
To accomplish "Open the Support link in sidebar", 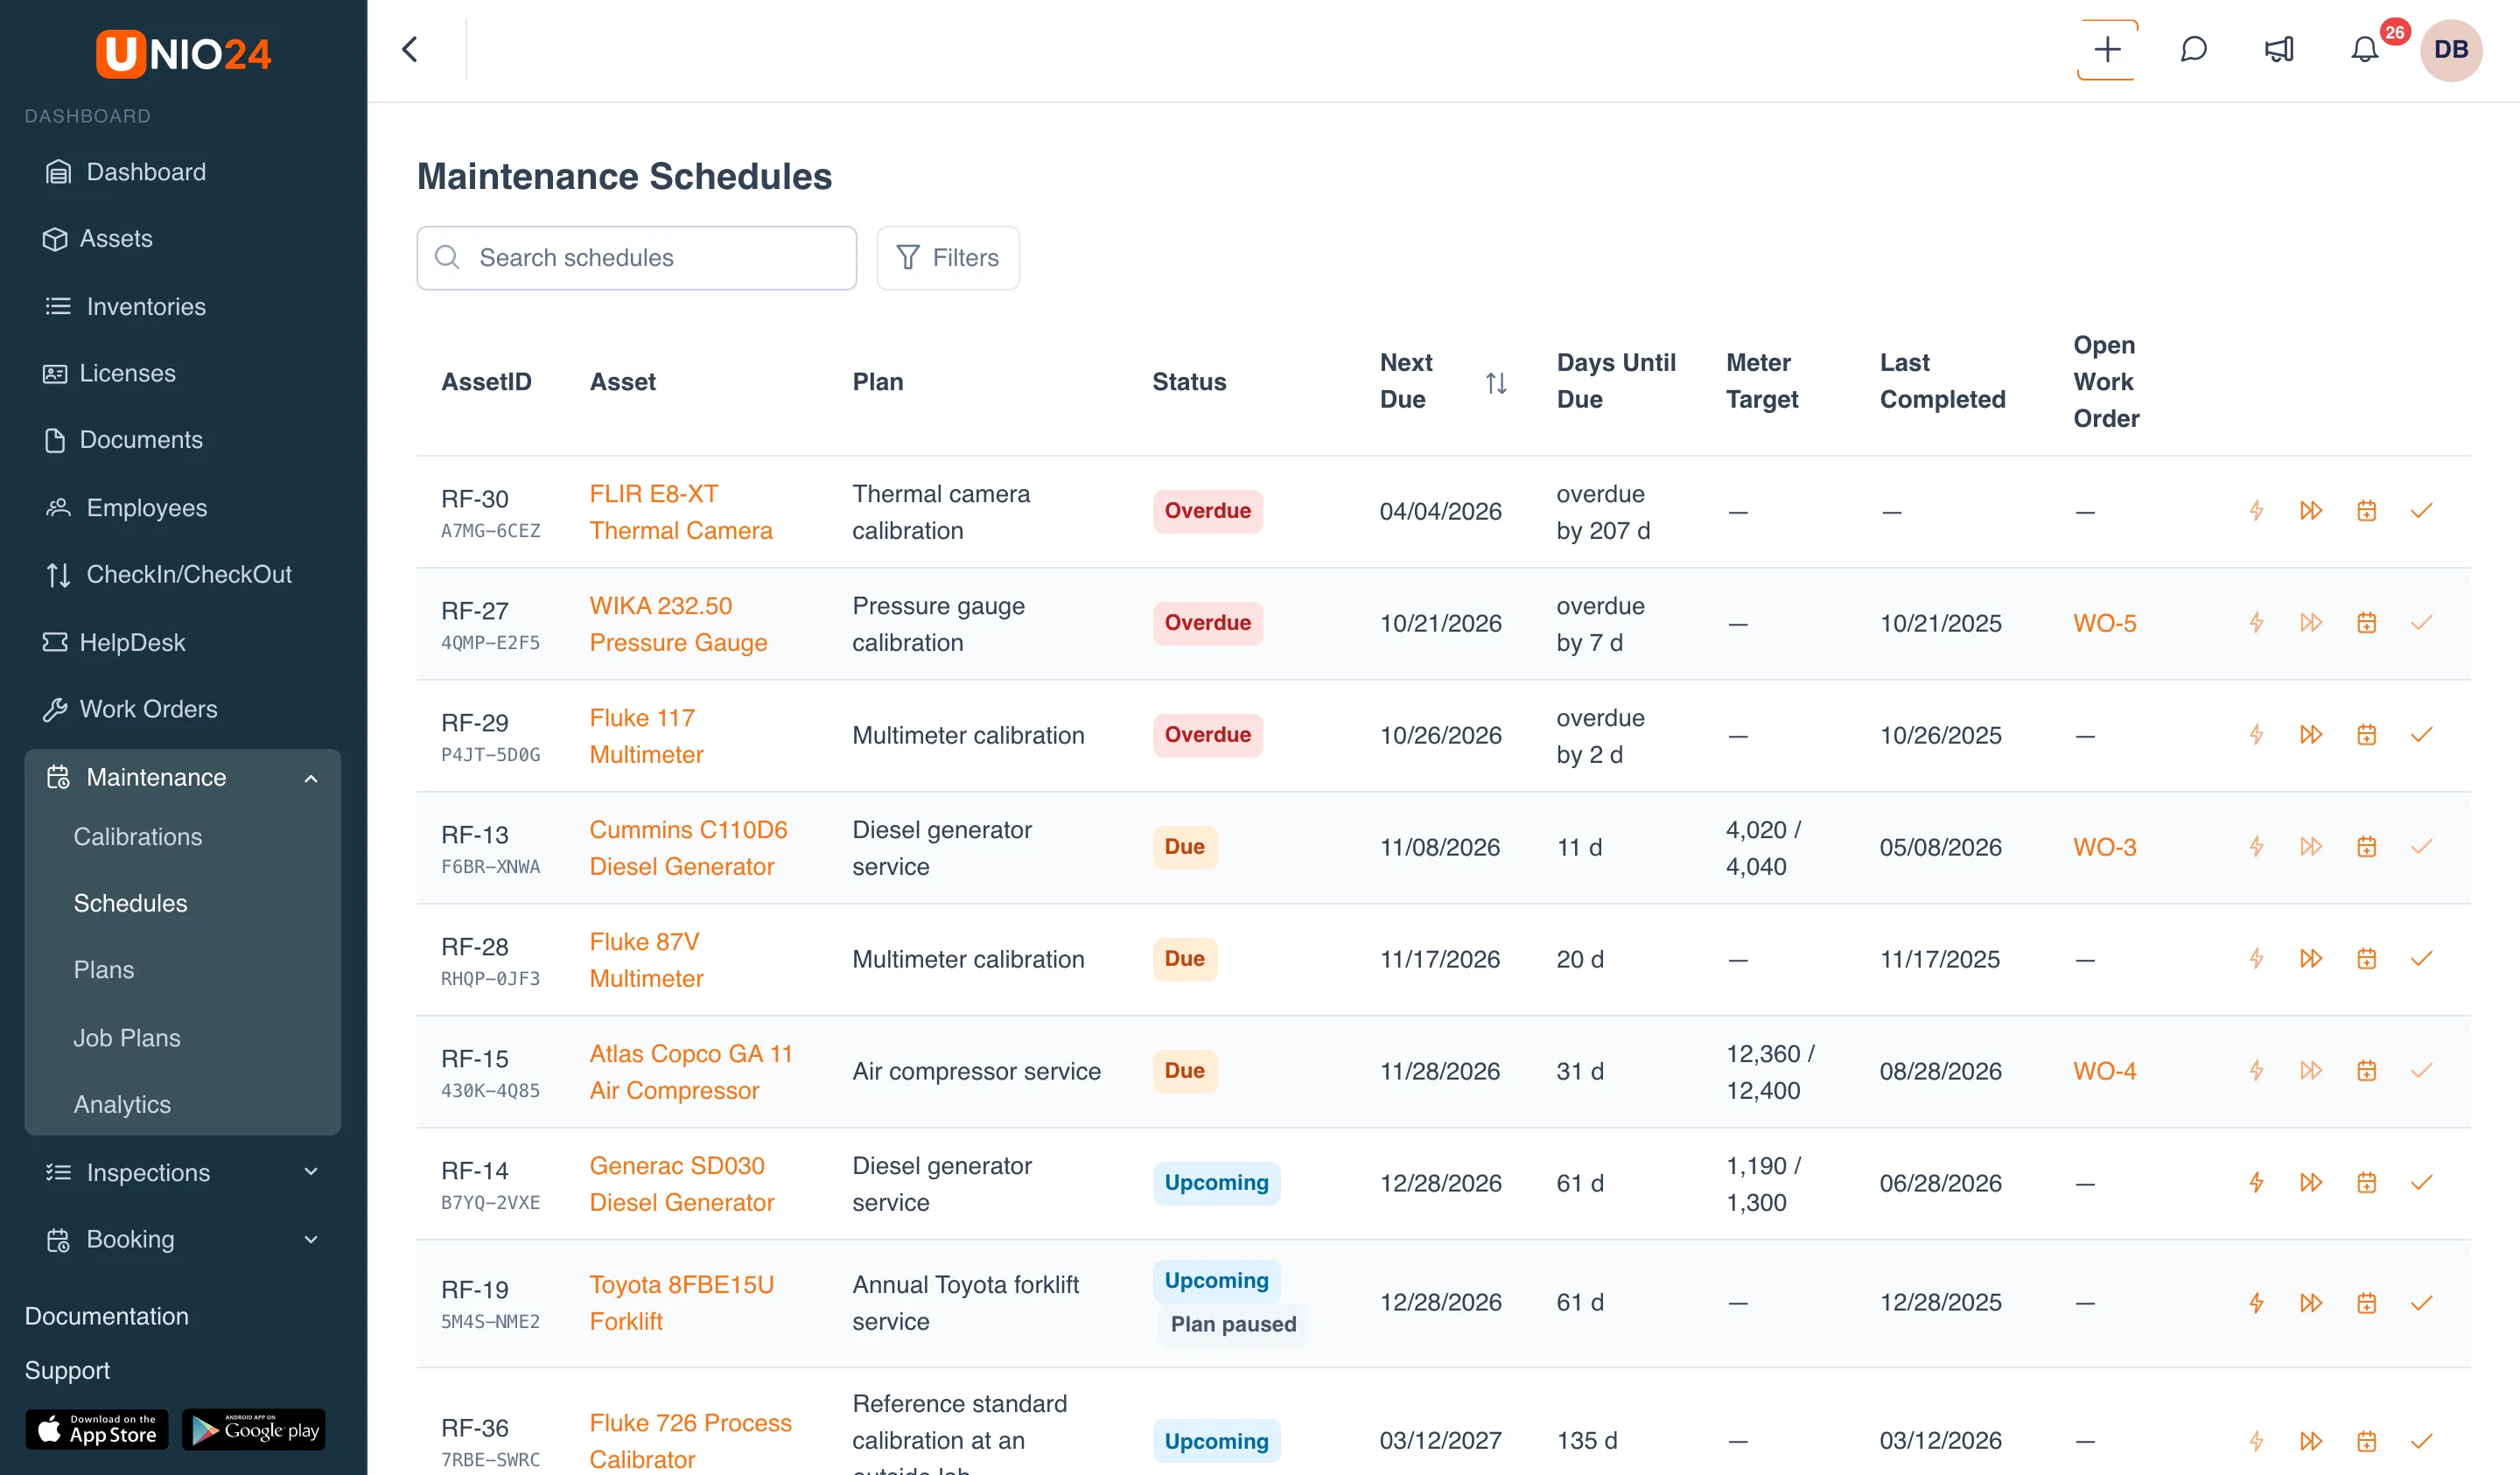I will tap(67, 1370).
